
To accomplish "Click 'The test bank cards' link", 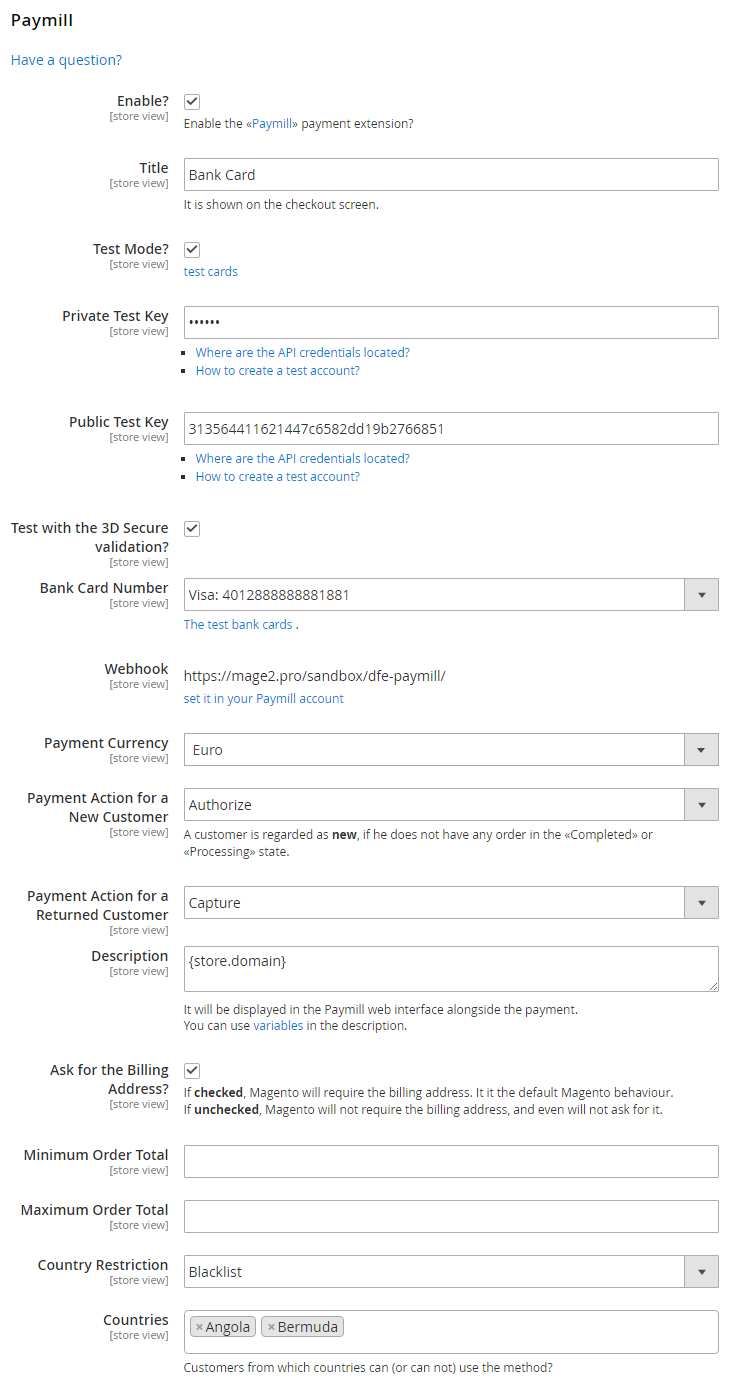I will click(x=238, y=625).
